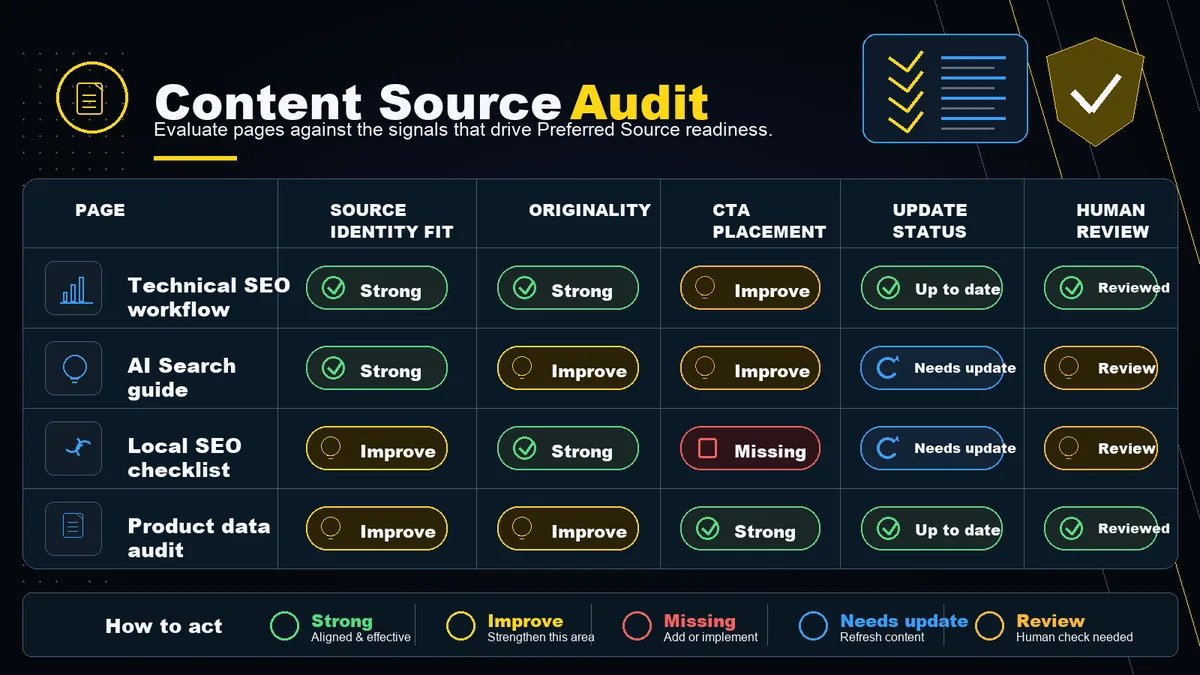Click AI Search guide Needs update badge
The width and height of the screenshot is (1200, 675).
tap(932, 368)
